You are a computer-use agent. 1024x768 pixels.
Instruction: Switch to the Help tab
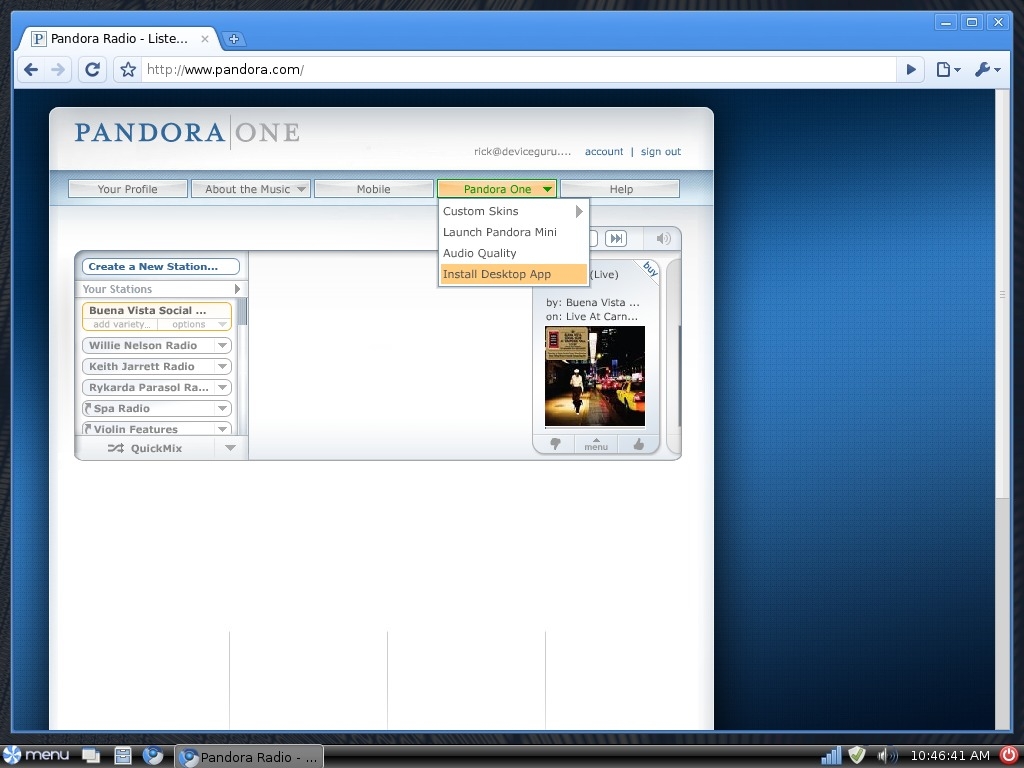[x=620, y=188]
